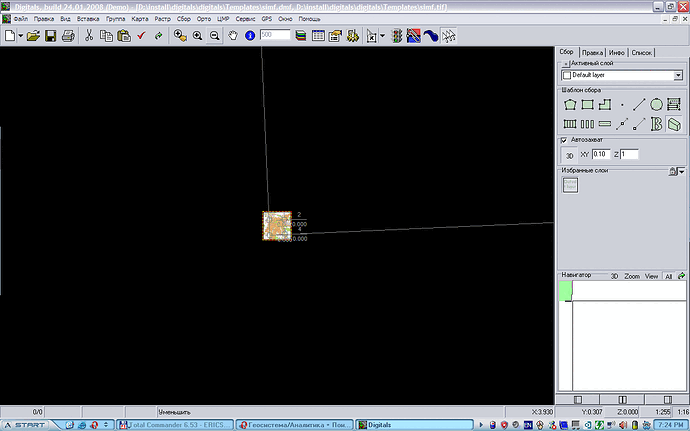This screenshot has width=690, height=431.
Task: Click the 3D button in Навигатор
Action: [x=614, y=276]
